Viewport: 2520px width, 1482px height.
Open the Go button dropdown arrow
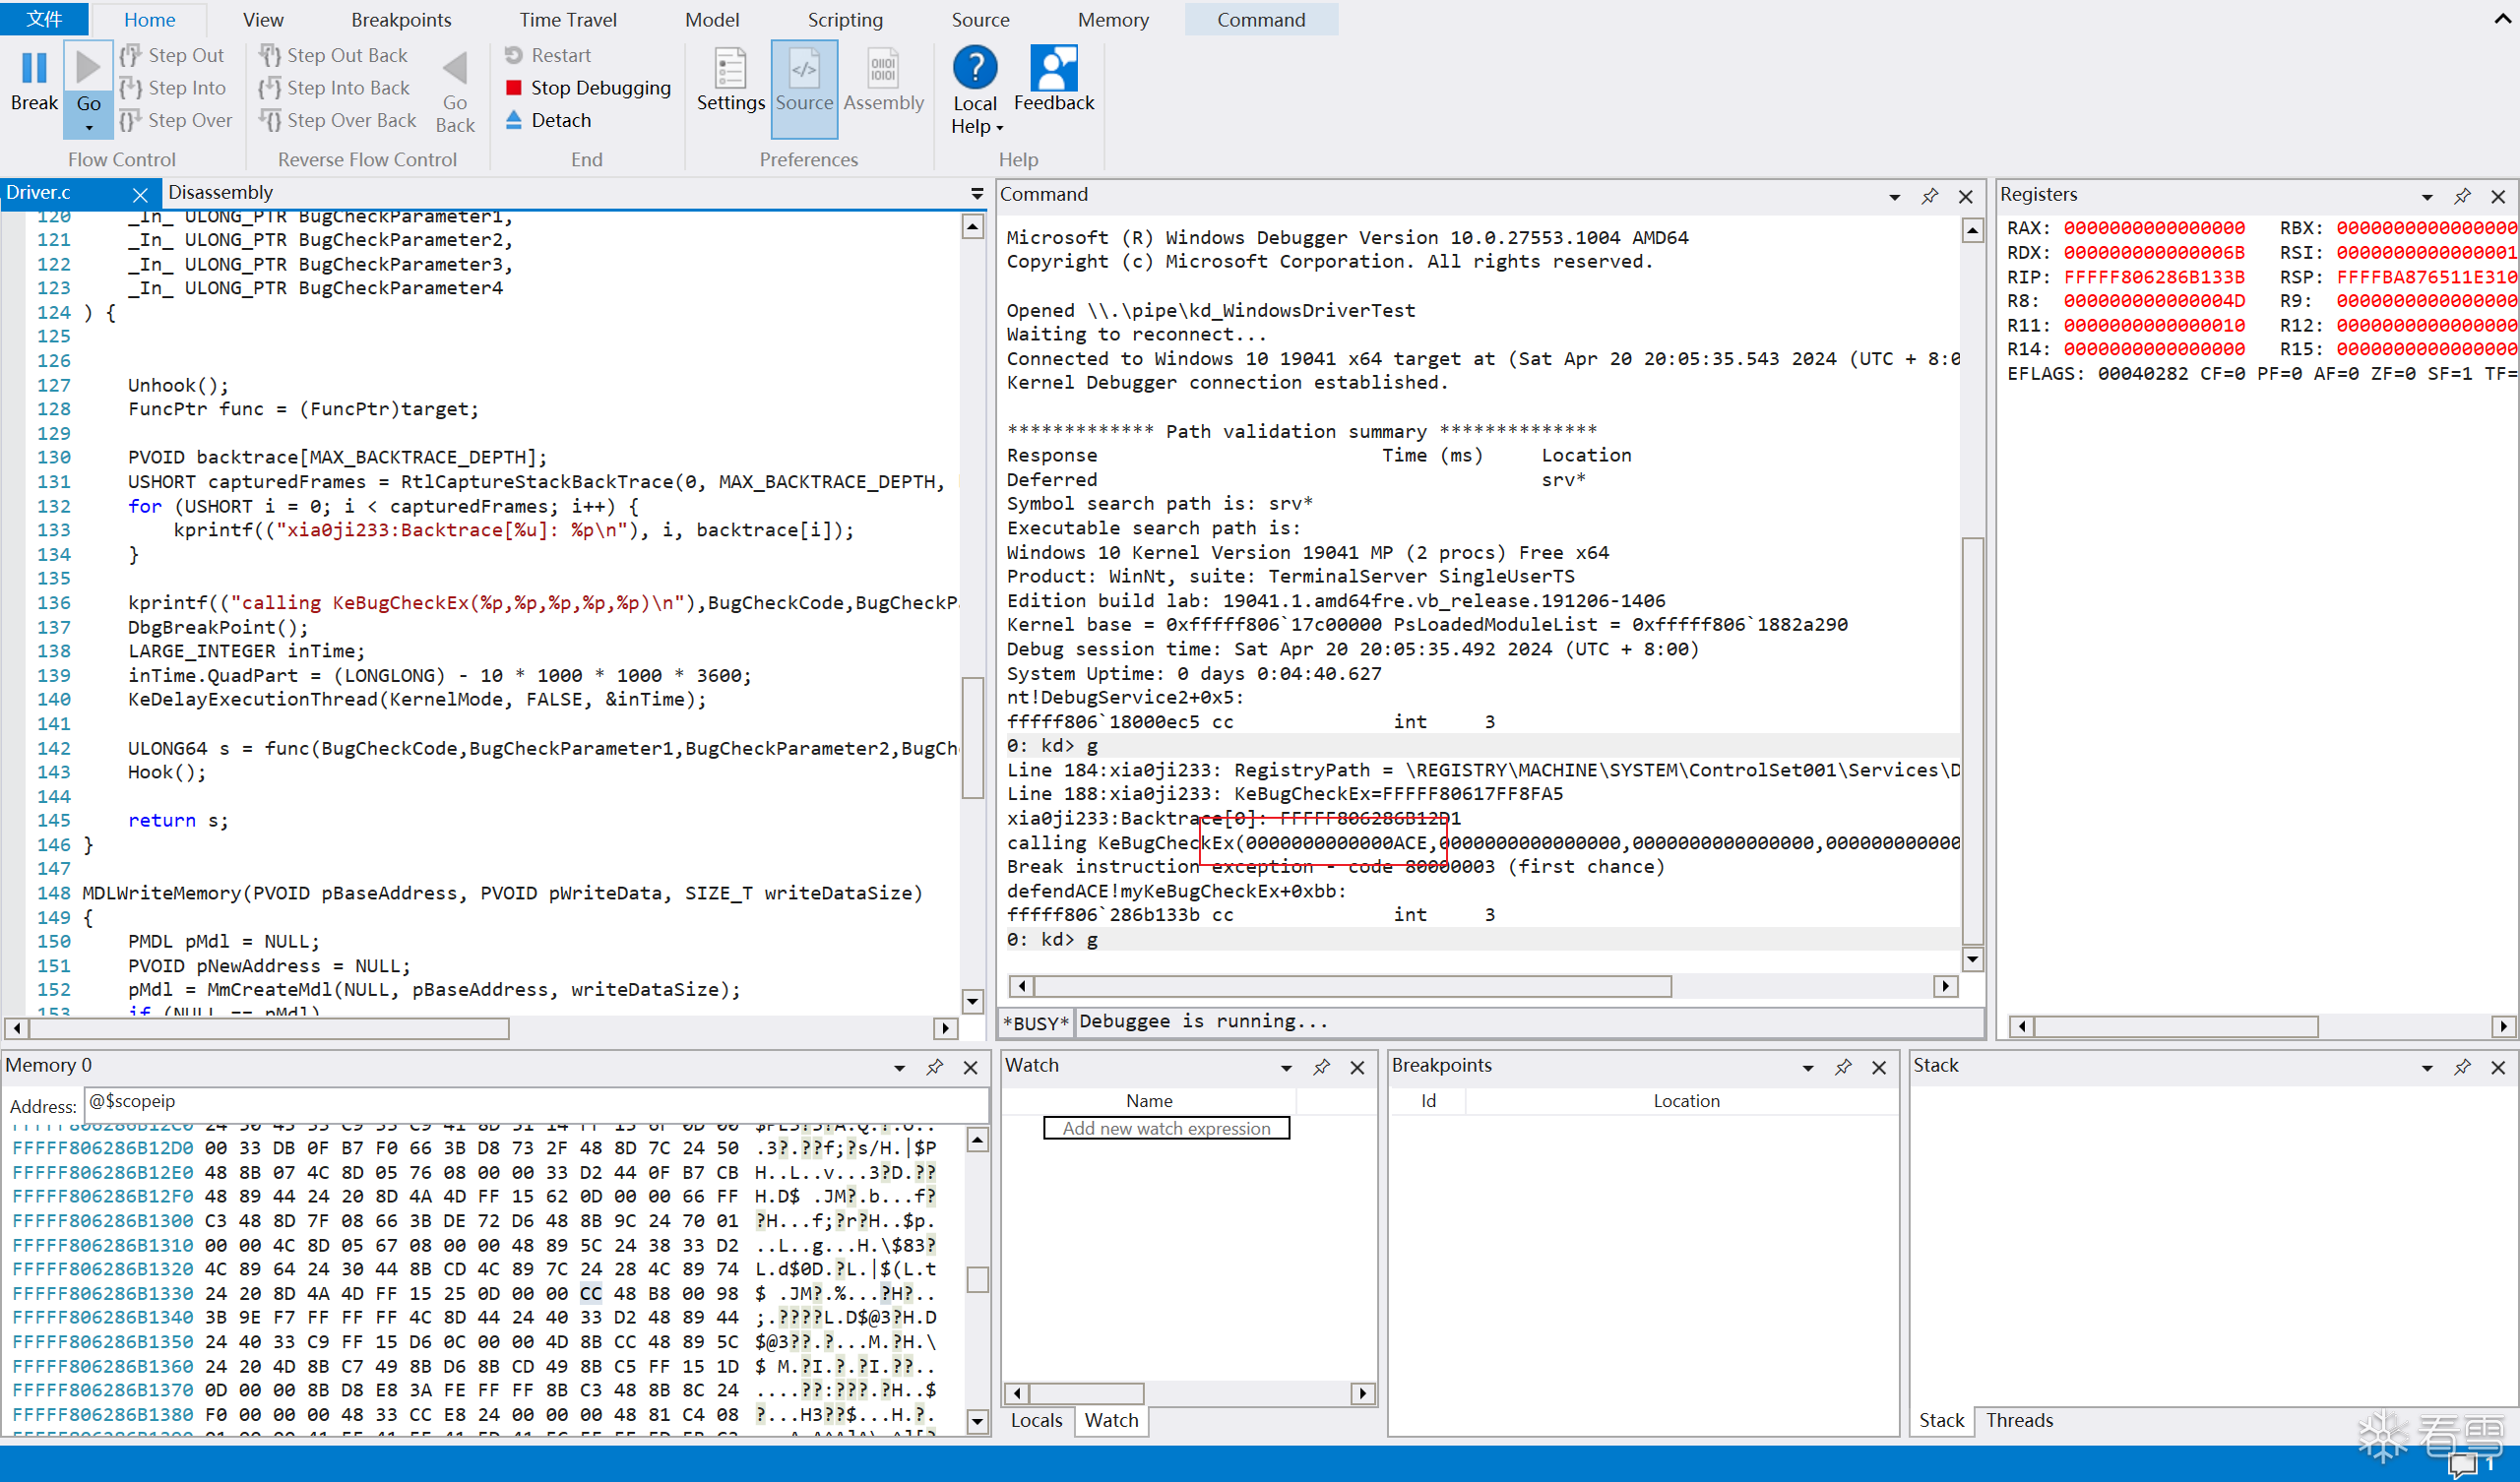coord(88,128)
